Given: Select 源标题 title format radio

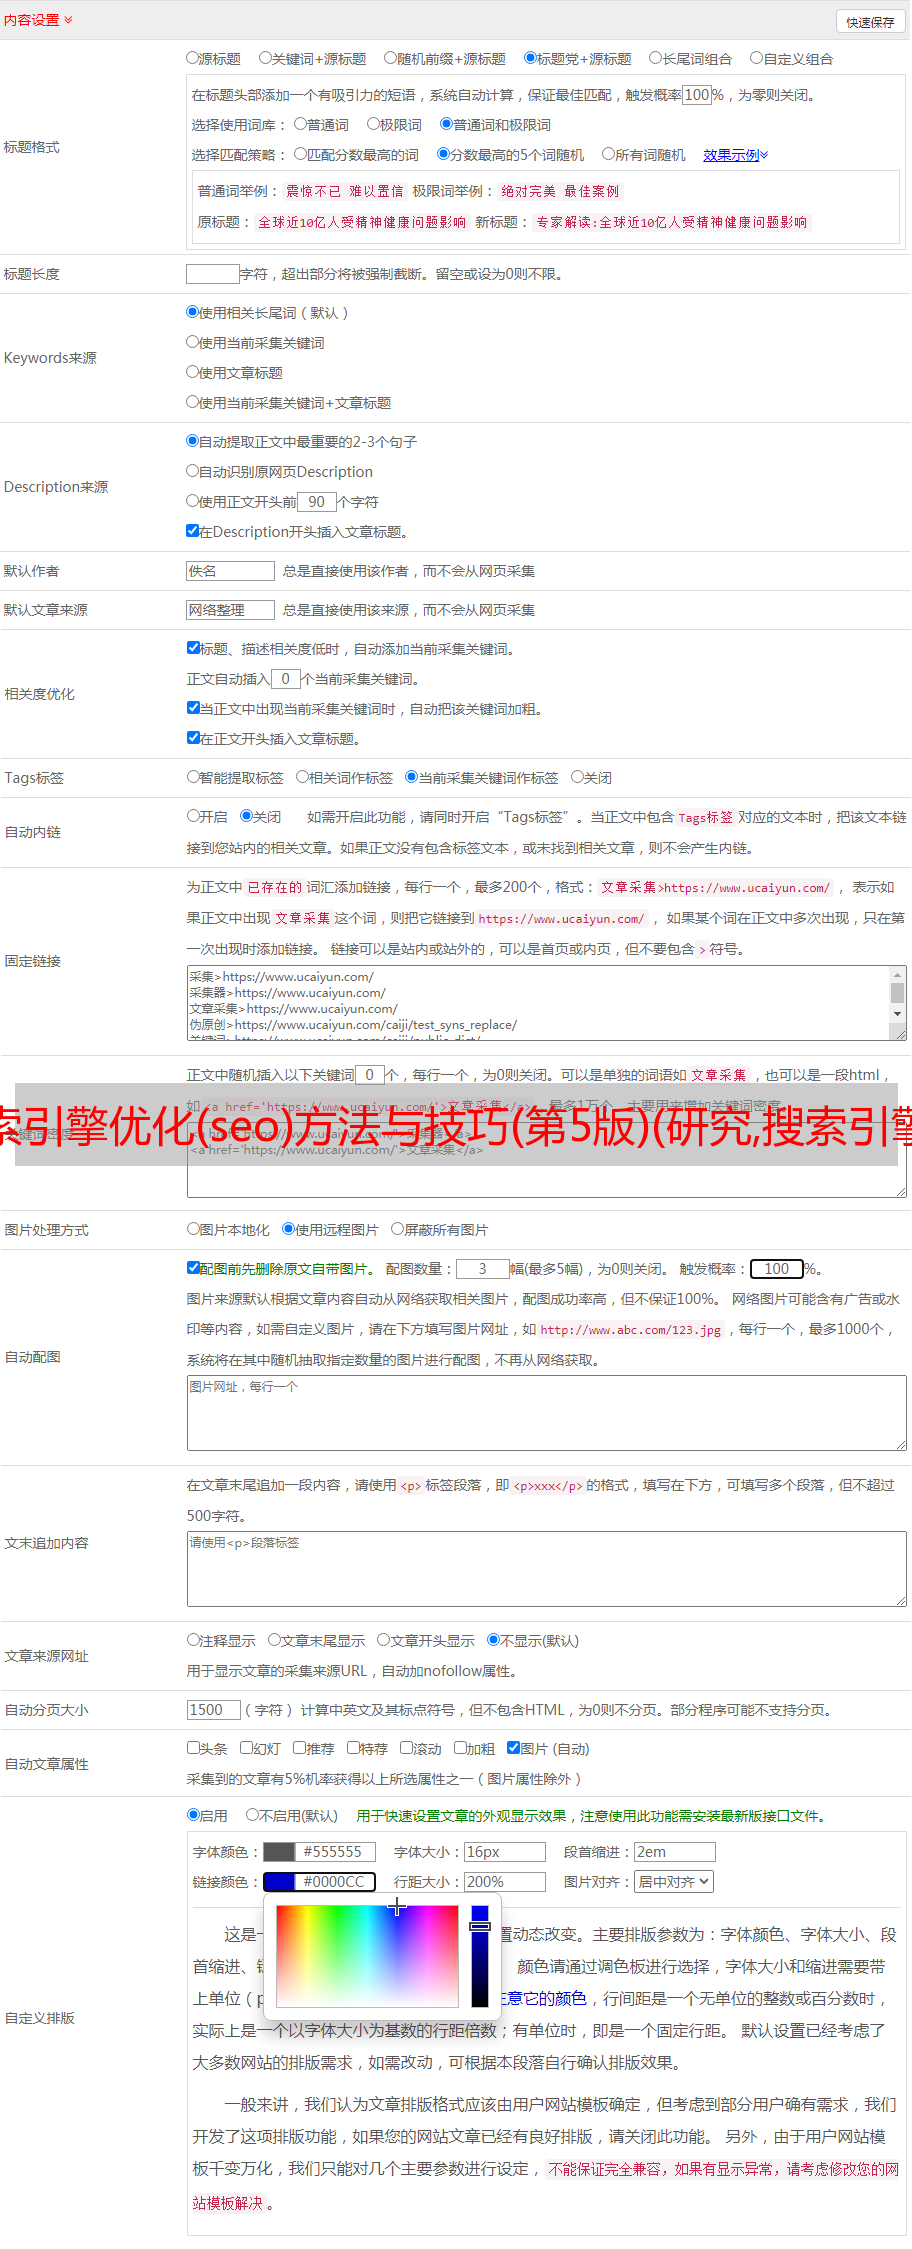Looking at the screenshot, I should pos(192,58).
